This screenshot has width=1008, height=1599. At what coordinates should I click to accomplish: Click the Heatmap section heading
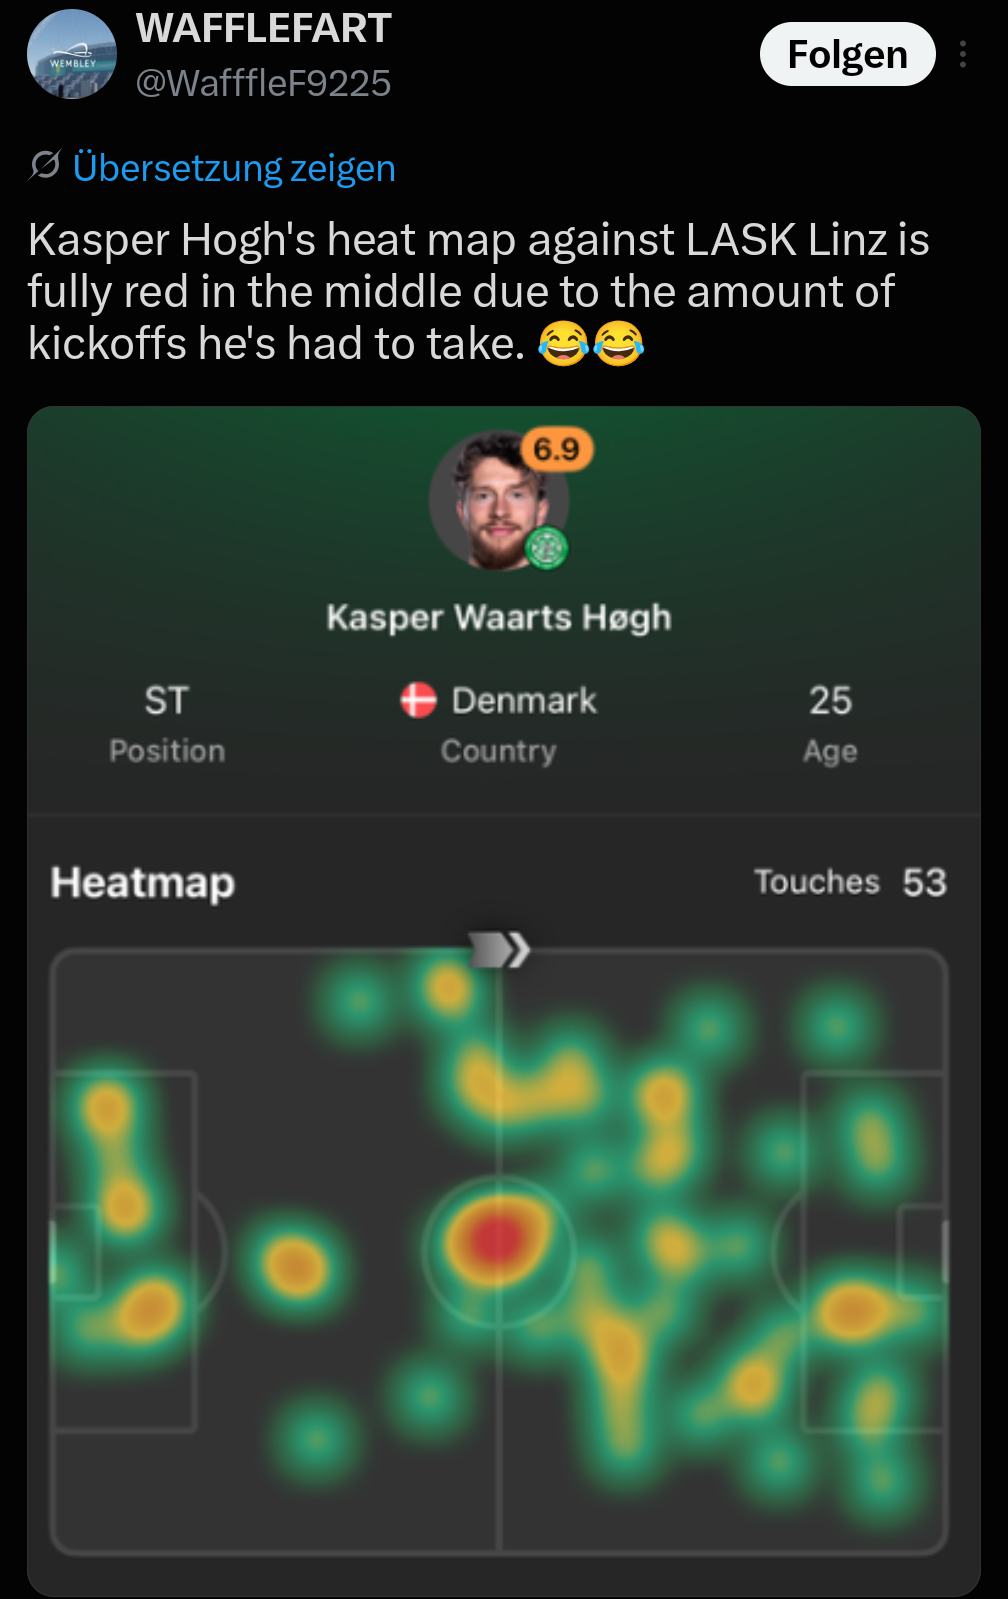[x=143, y=883]
